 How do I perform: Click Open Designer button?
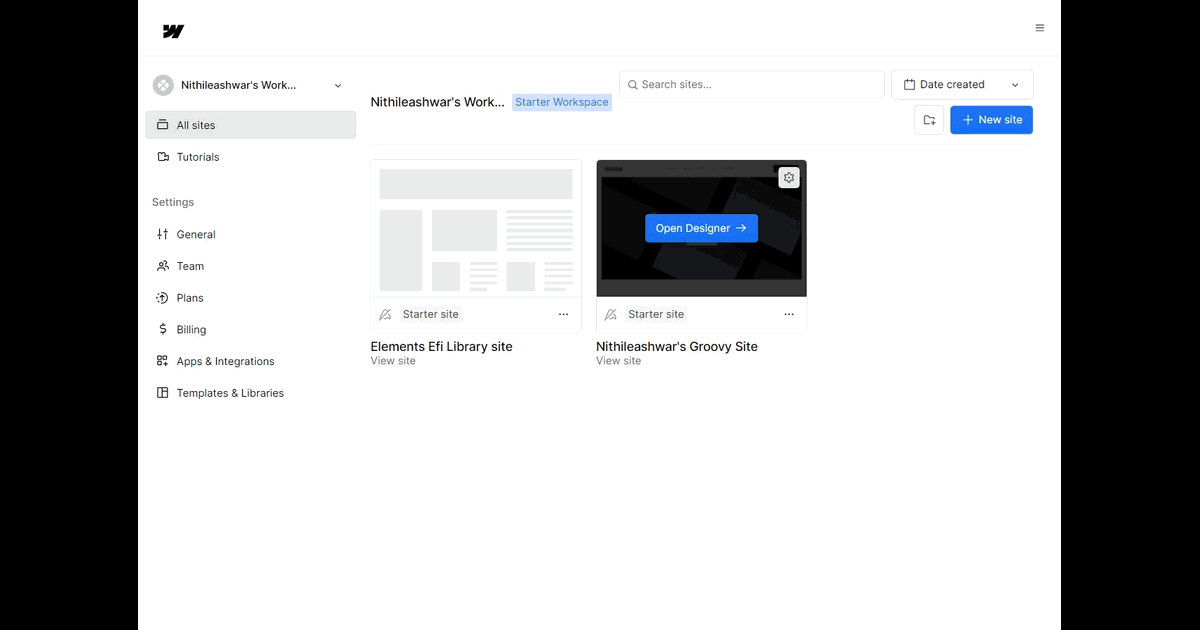(x=701, y=228)
